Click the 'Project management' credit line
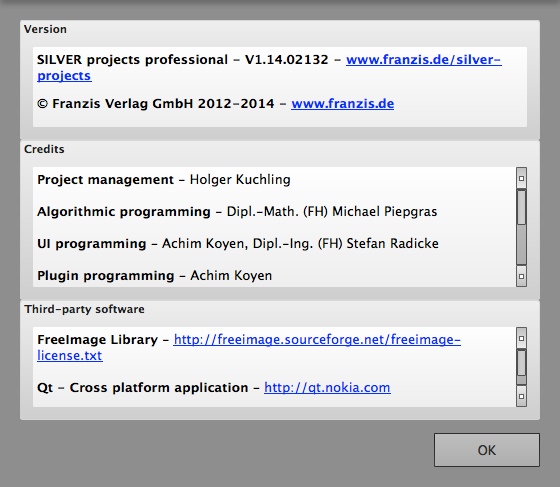Image resolution: width=560 pixels, height=487 pixels. pos(164,180)
